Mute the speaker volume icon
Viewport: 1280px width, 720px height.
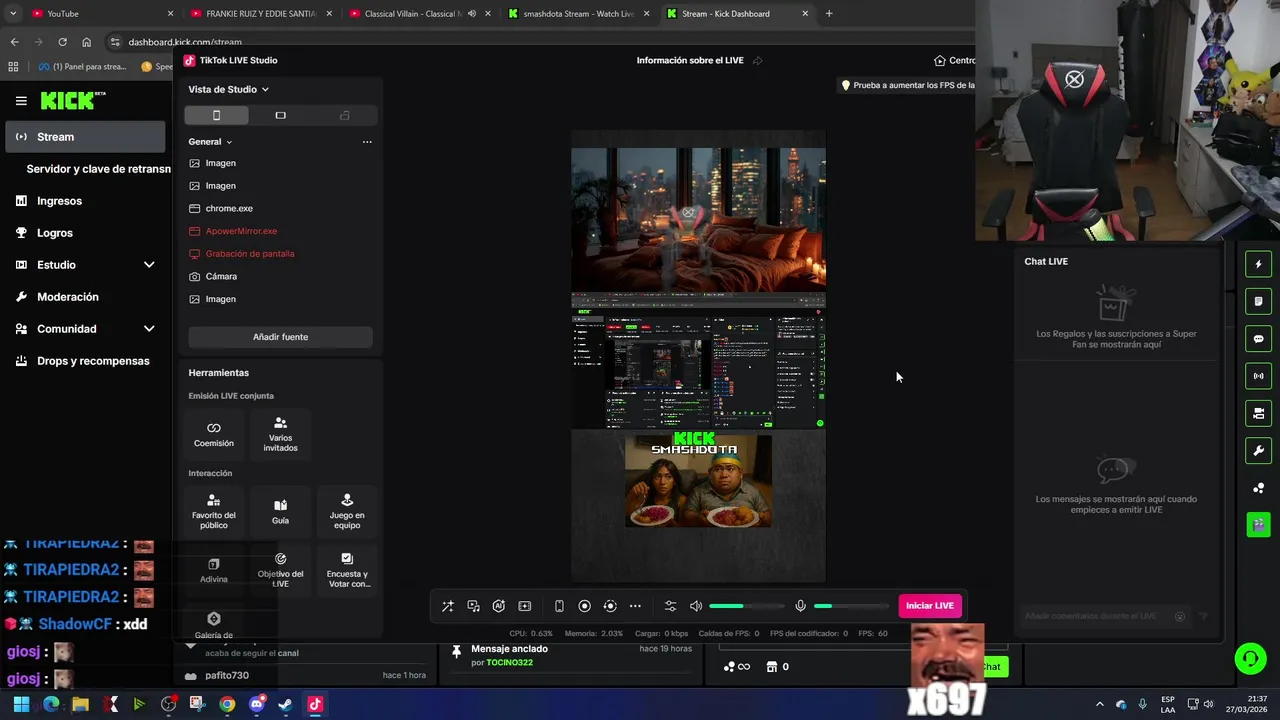pos(696,606)
